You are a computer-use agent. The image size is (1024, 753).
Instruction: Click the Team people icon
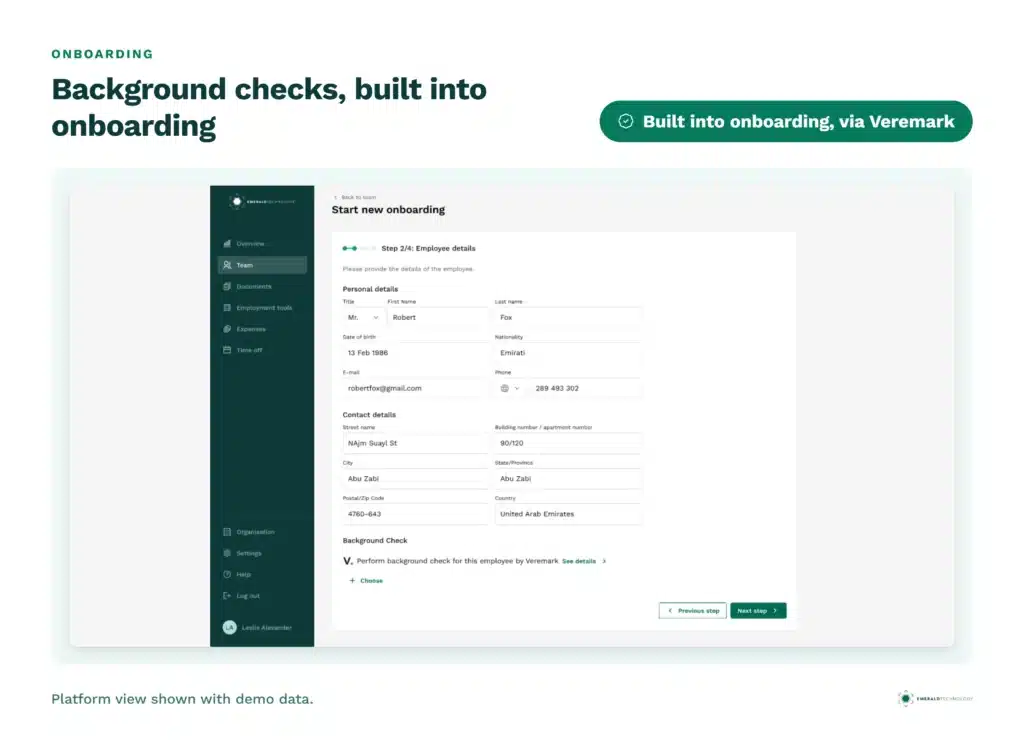pos(227,265)
